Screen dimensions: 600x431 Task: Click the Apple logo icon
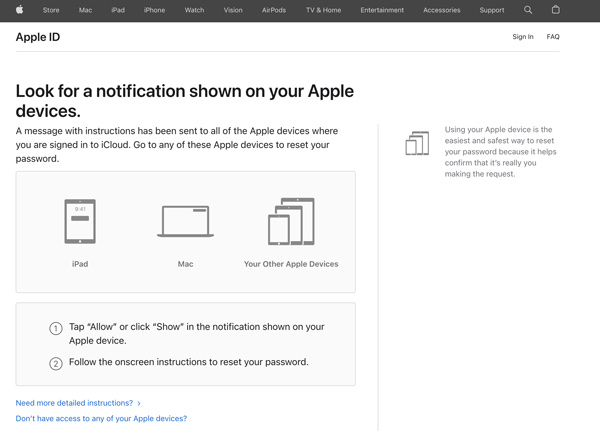coord(20,10)
